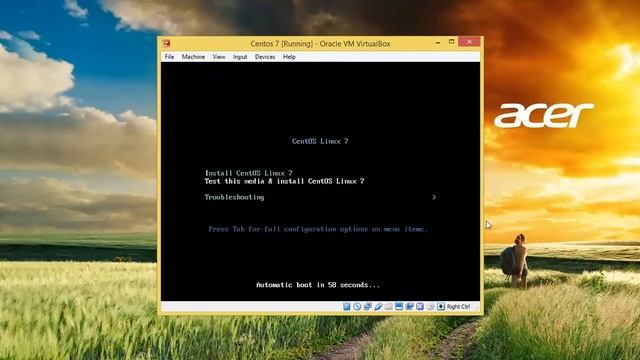The height and width of the screenshot is (360, 640).
Task: Close the VirtualBox VM window
Action: [469, 42]
